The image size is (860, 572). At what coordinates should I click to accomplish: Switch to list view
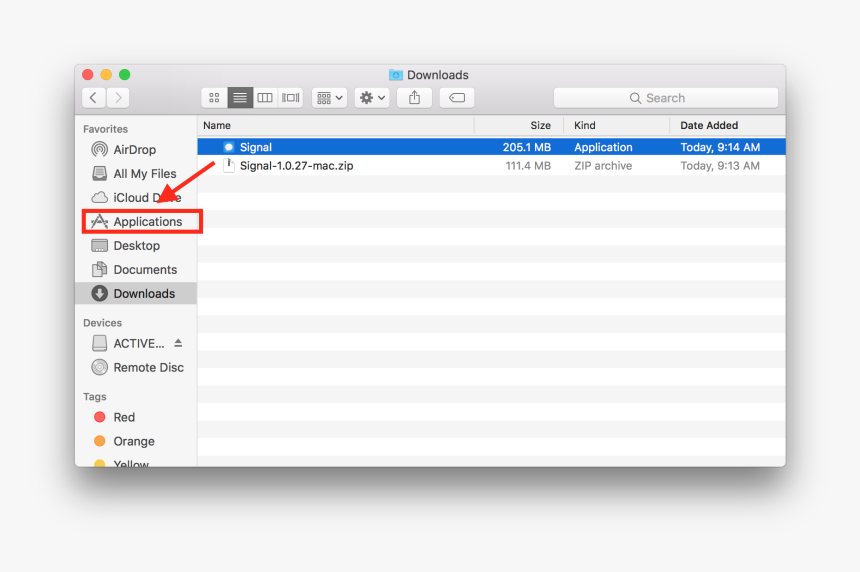coord(240,98)
